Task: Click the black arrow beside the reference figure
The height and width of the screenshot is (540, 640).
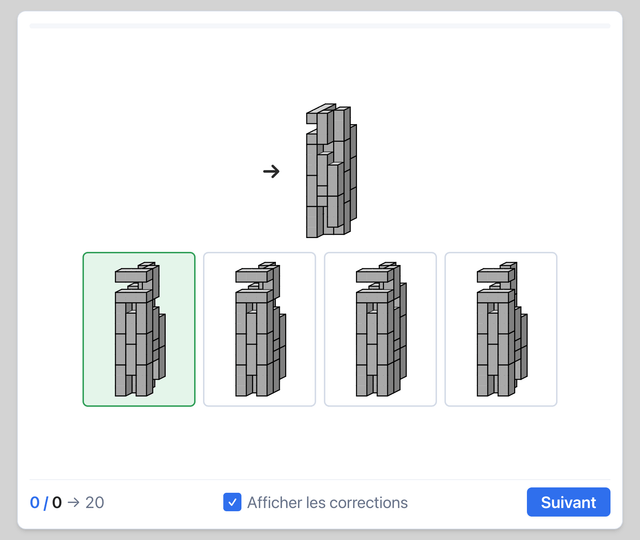Action: click(x=271, y=171)
